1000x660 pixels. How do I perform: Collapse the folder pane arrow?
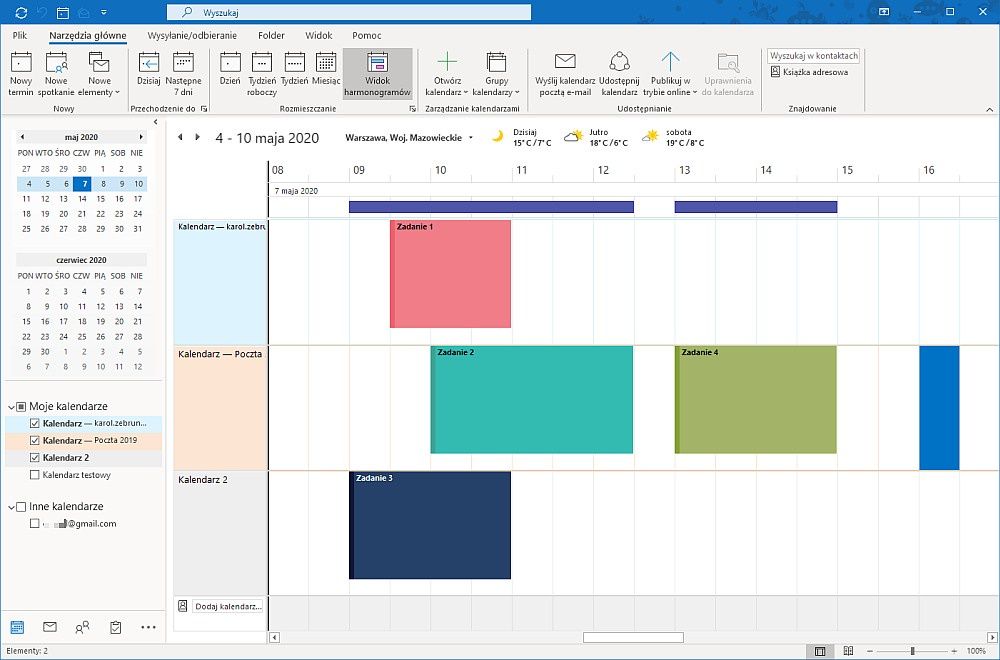click(156, 122)
